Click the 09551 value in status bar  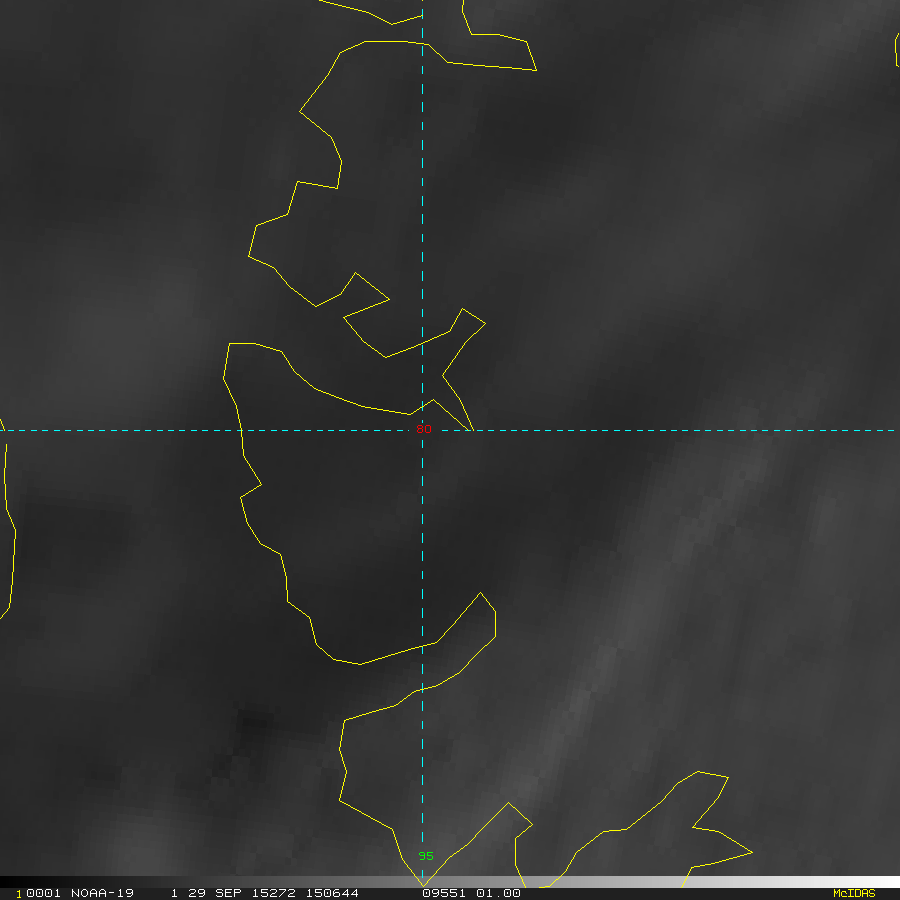click(443, 893)
